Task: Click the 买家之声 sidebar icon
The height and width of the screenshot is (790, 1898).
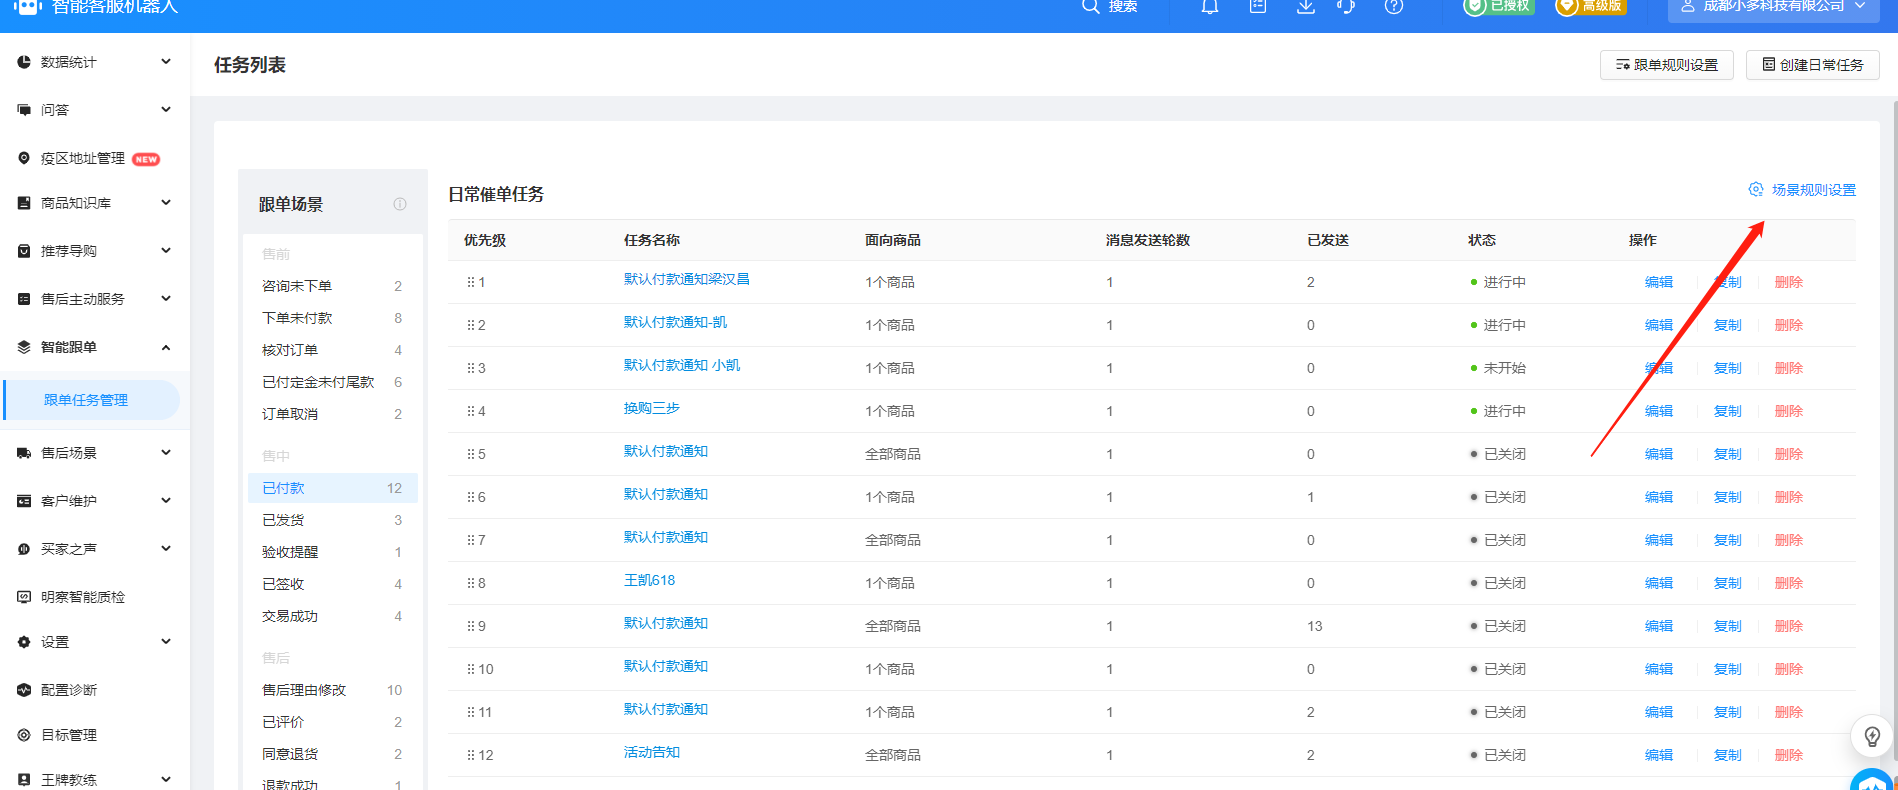Action: coord(24,549)
